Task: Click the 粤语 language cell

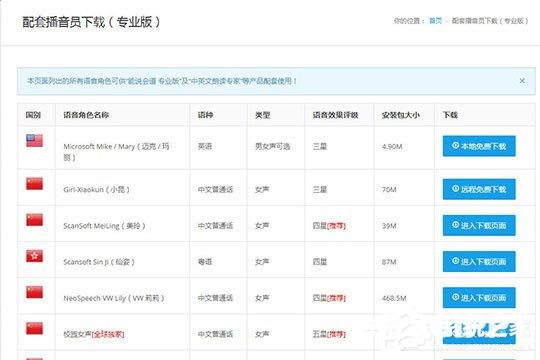Action: pos(205,262)
